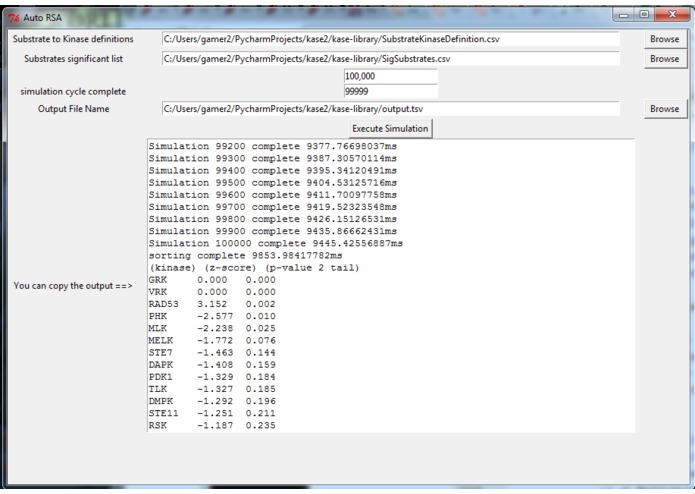Click the 'Simulation 99700 complete' log line
The width and height of the screenshot is (695, 494).
coord(273,207)
